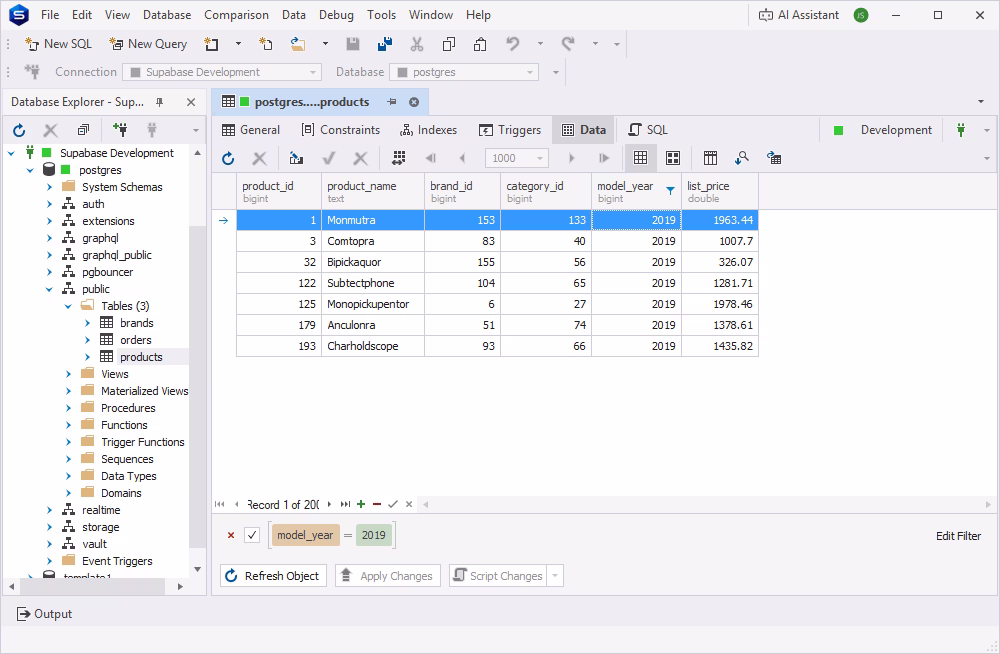The height and width of the screenshot is (654, 1000).
Task: Close the Database Explorer panel
Action: 191,102
